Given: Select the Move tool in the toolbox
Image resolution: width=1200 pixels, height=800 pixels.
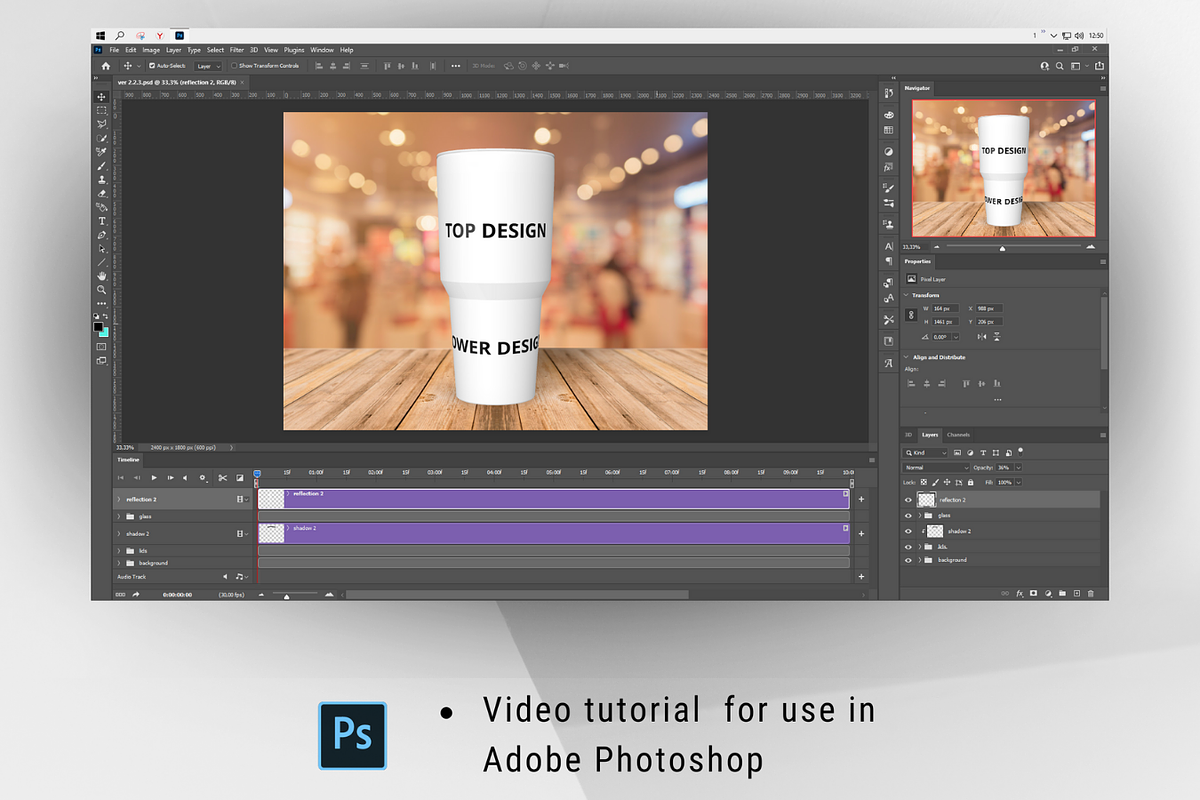Looking at the screenshot, I should click(x=102, y=97).
